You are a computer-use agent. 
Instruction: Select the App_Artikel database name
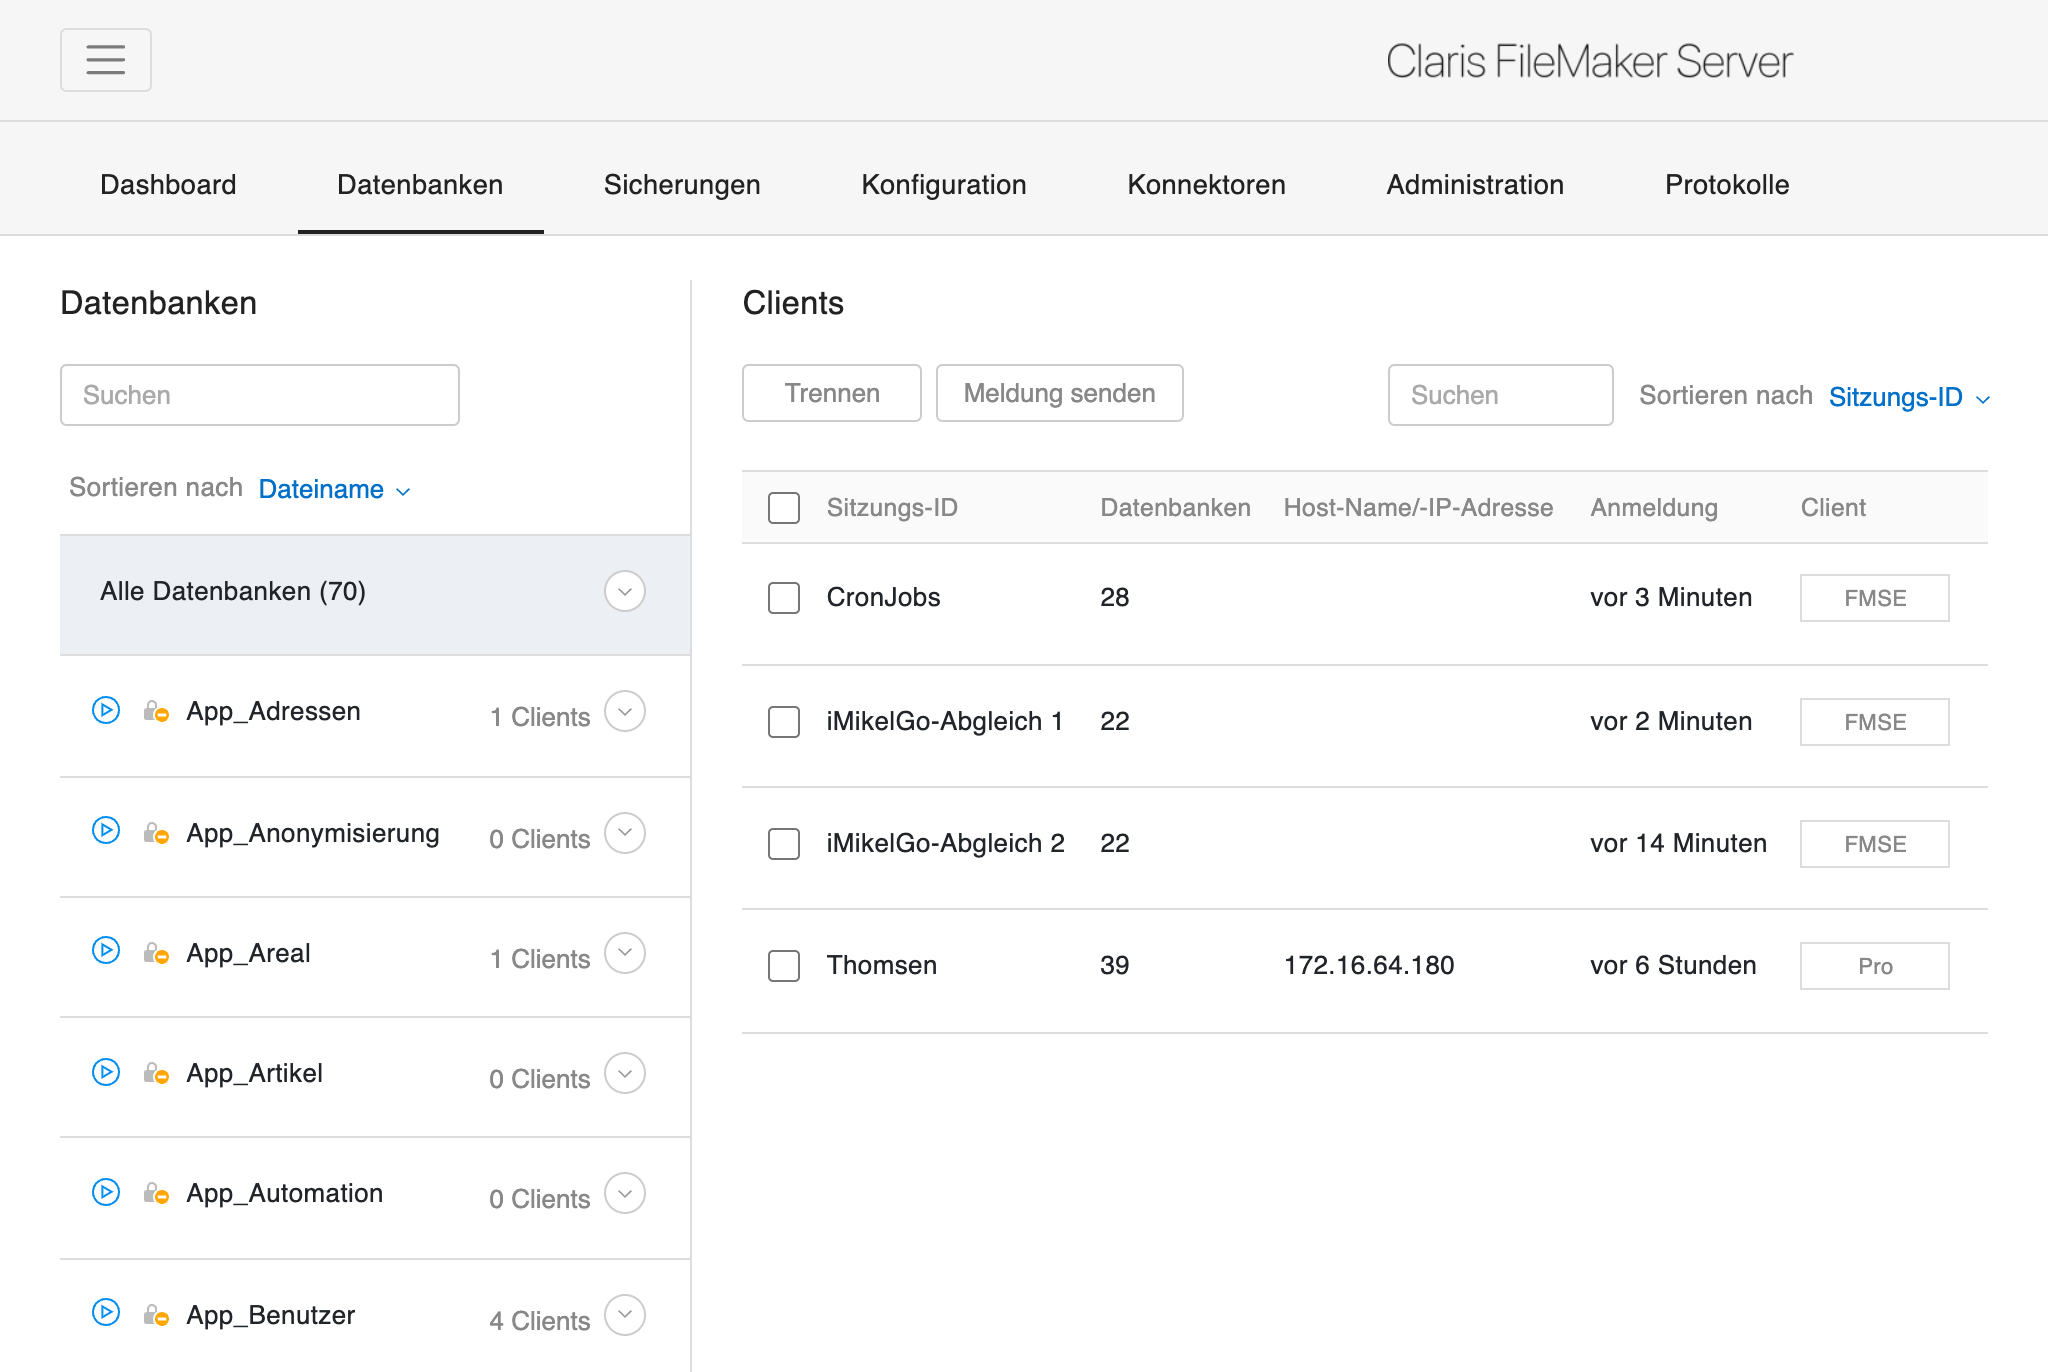click(255, 1073)
